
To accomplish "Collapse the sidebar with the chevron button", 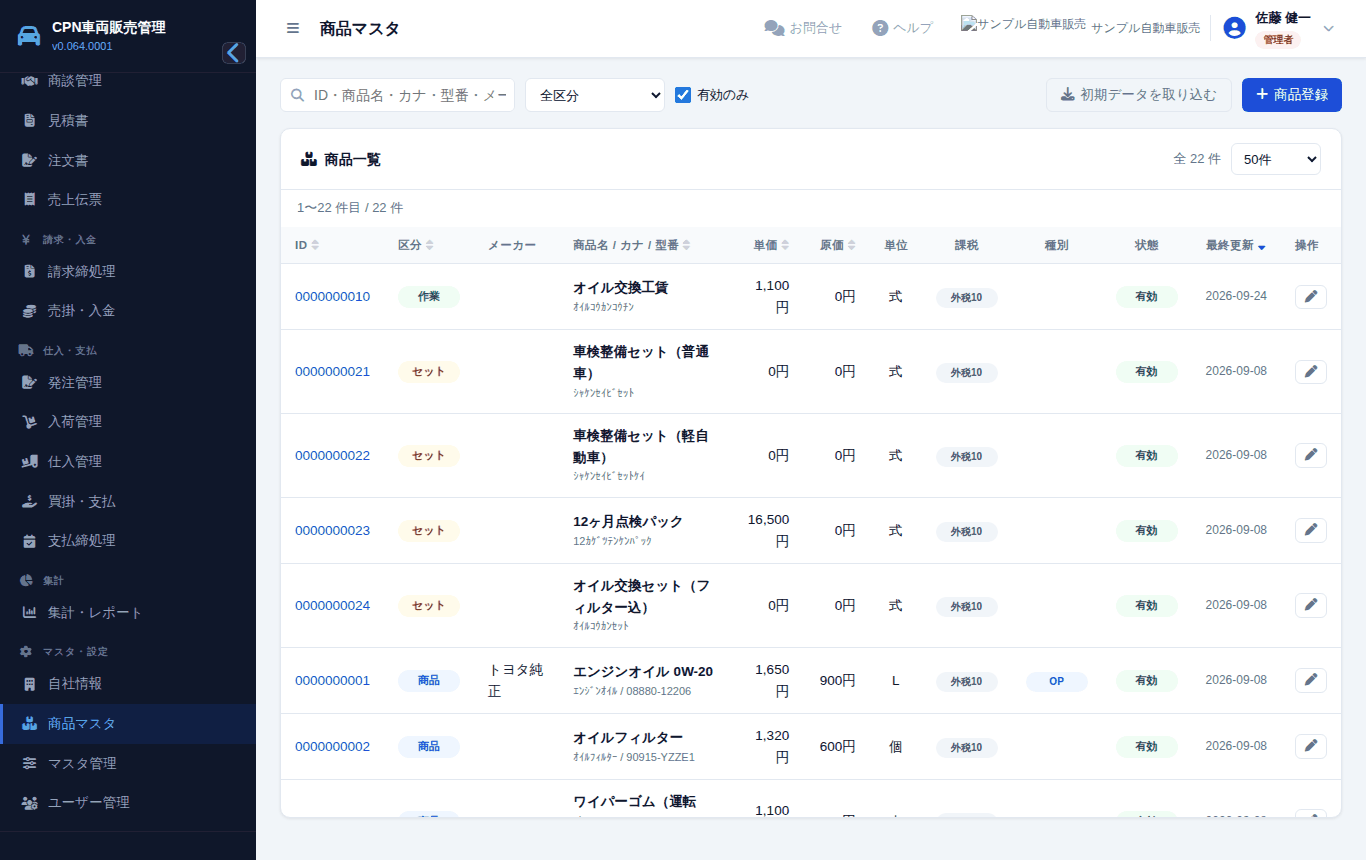I will pyautogui.click(x=234, y=53).
